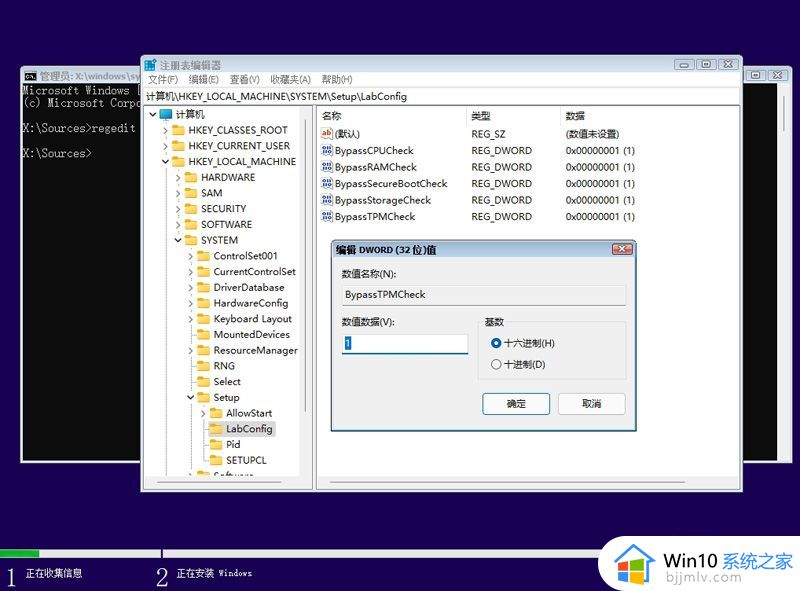Select the decimal 十进制(D) radio button
This screenshot has height=591, width=800.
click(496, 364)
